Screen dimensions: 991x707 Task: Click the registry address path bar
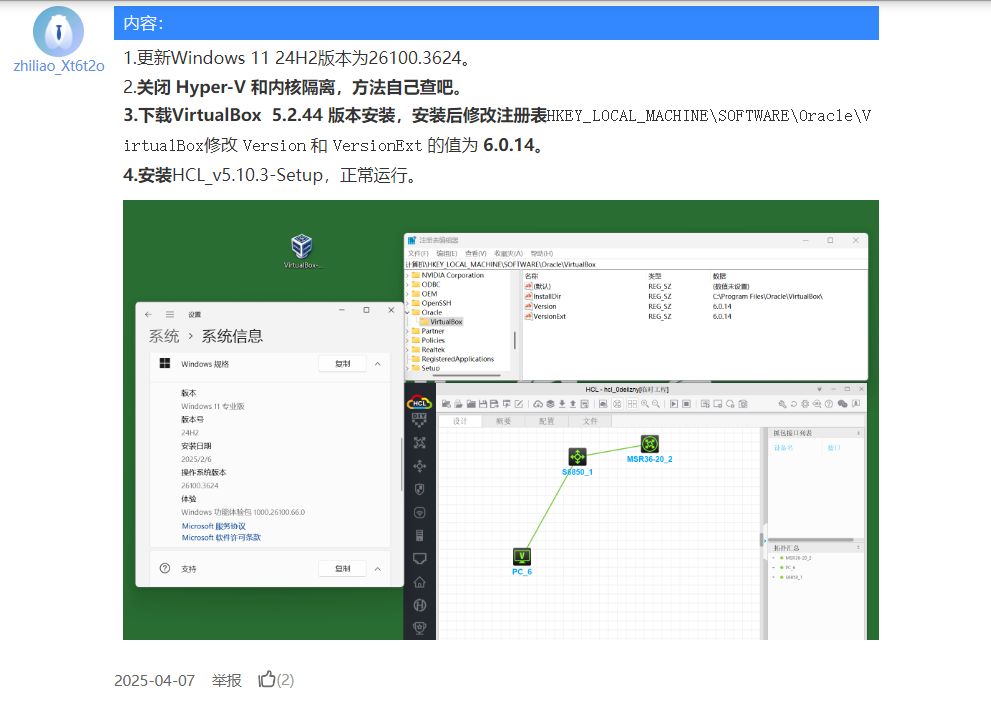[636, 264]
